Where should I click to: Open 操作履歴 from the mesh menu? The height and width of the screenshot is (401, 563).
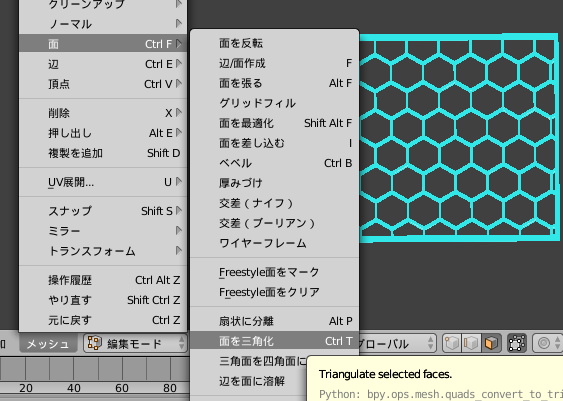(x=103, y=280)
